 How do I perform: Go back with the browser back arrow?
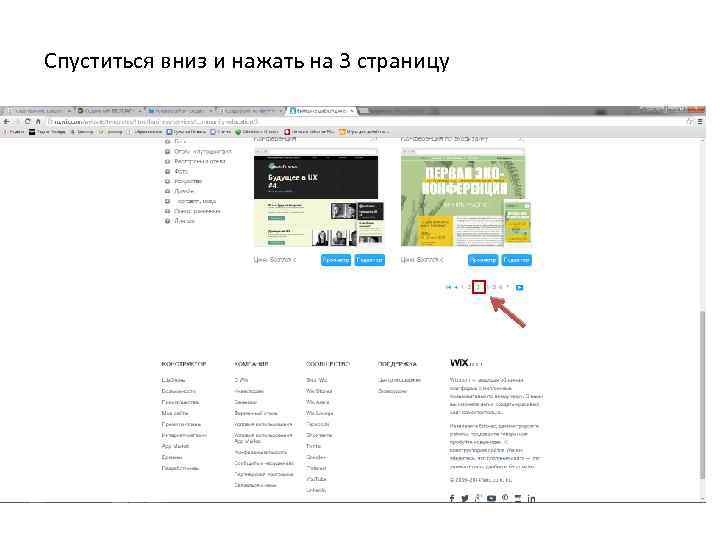tap(6, 122)
